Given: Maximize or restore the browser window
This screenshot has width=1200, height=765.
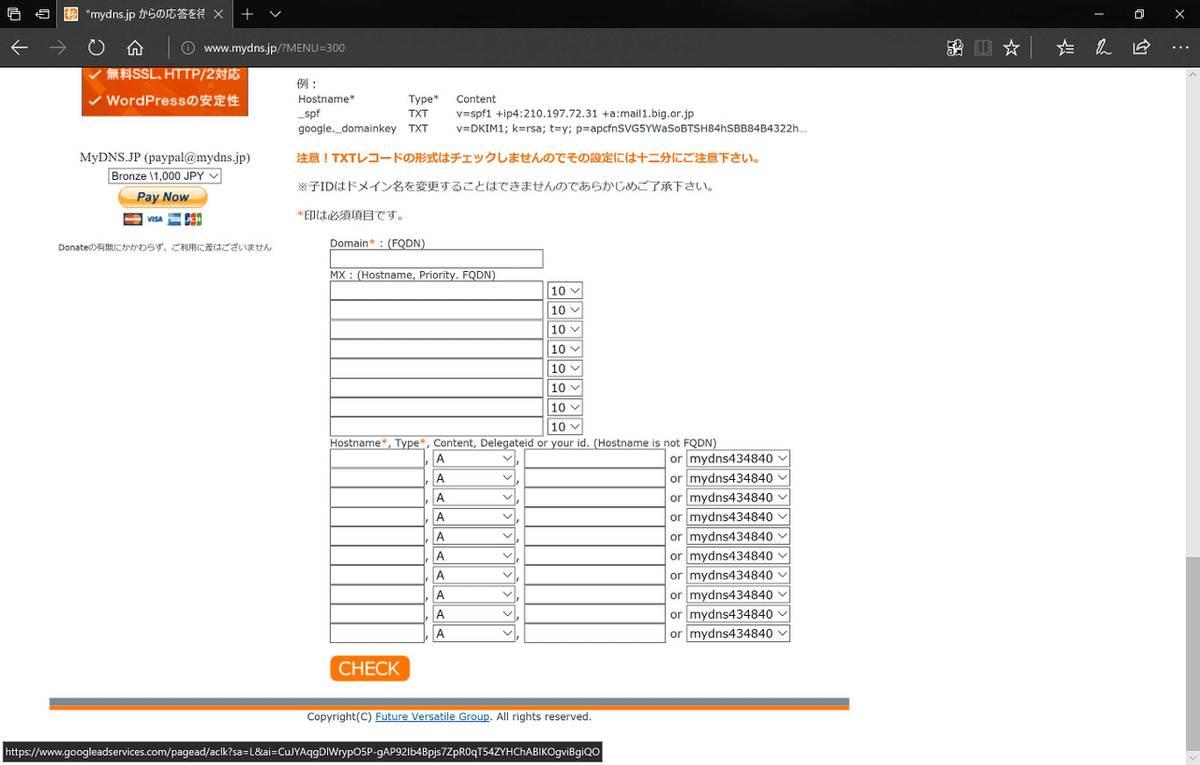Looking at the screenshot, I should pos(1139,14).
